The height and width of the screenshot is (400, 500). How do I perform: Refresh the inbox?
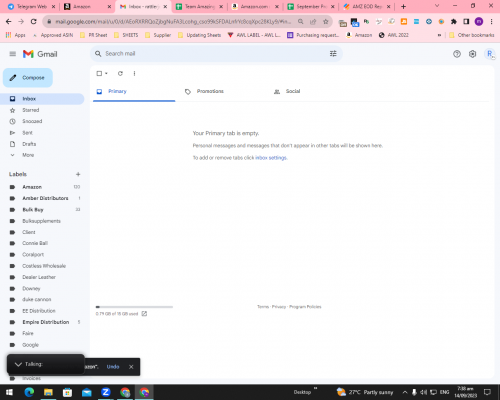click(120, 73)
